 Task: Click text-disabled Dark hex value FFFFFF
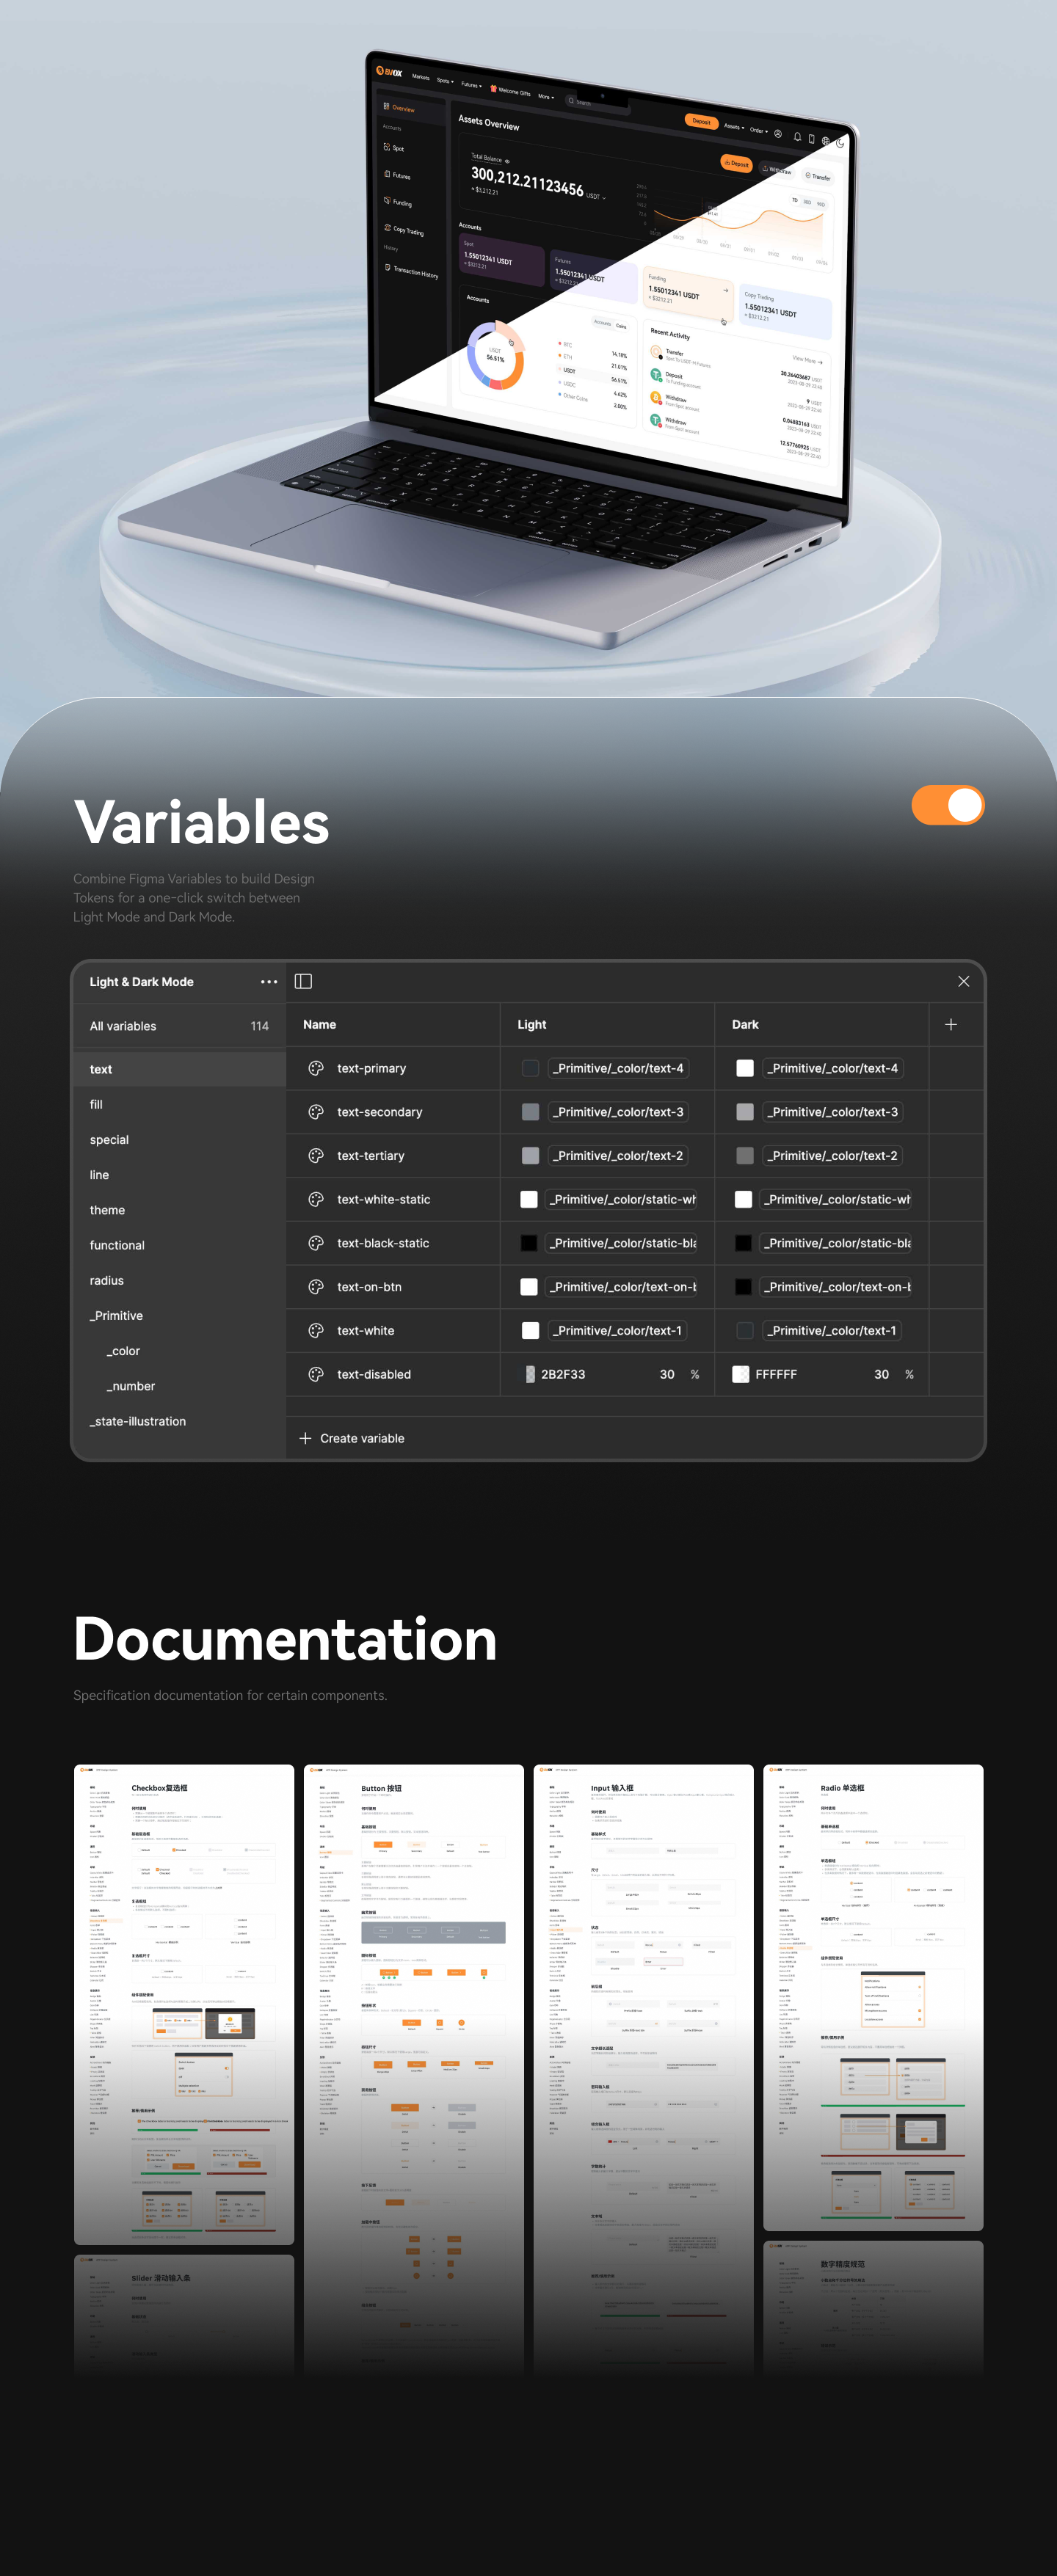pos(776,1374)
